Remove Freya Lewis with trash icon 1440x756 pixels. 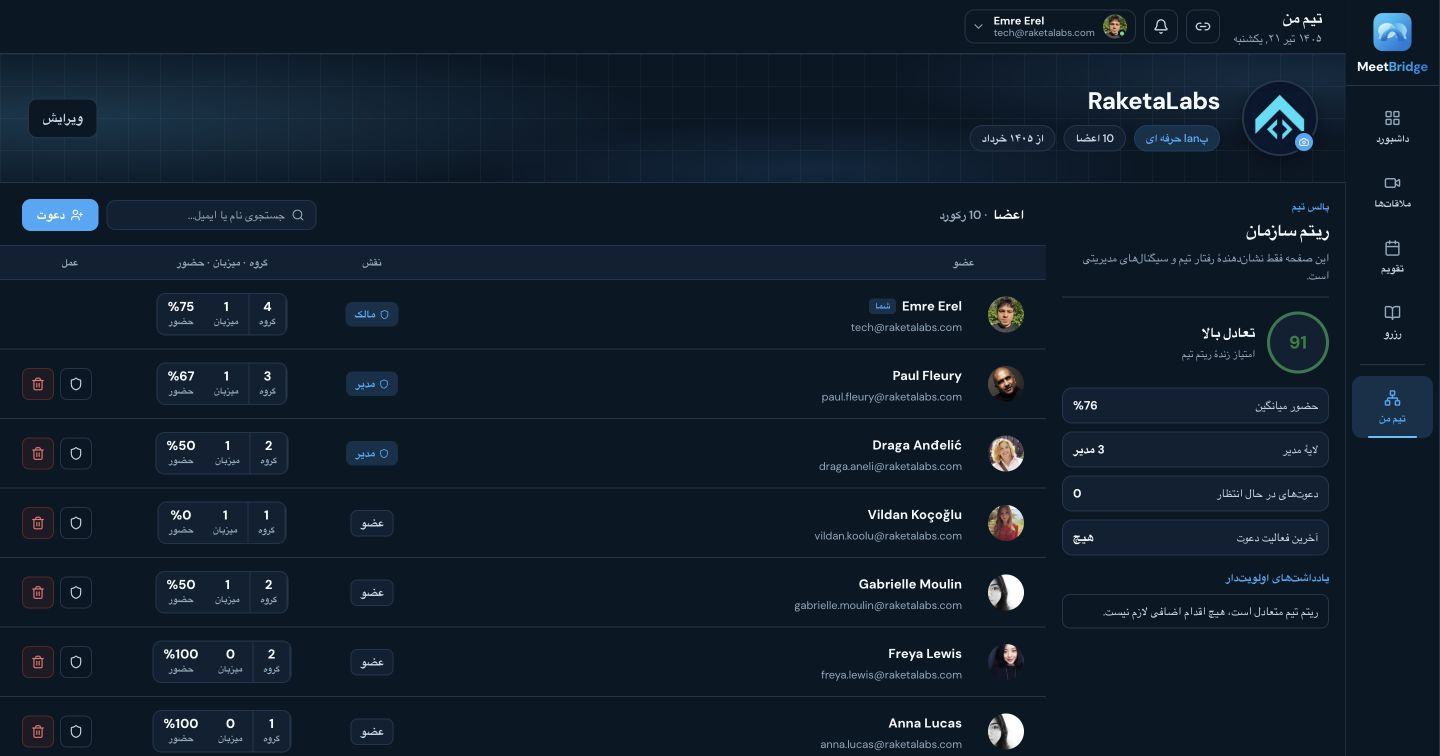(x=38, y=662)
